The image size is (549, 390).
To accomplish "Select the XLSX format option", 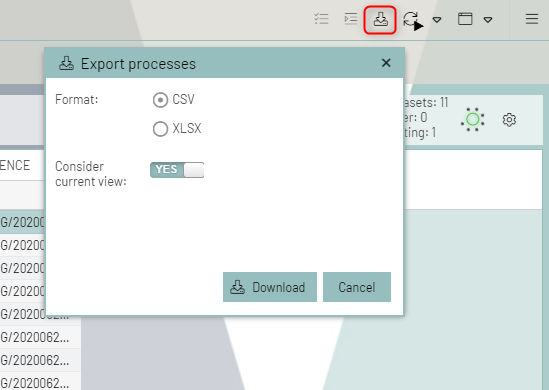I will [x=160, y=129].
